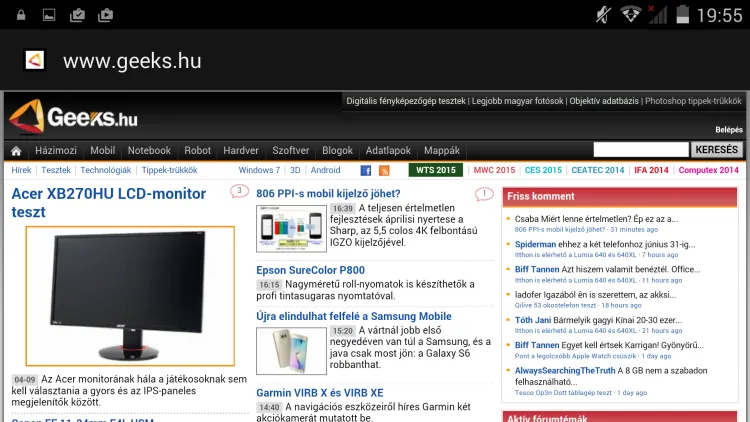The width and height of the screenshot is (750, 422).
Task: Open the Blogok menu
Action: (337, 150)
